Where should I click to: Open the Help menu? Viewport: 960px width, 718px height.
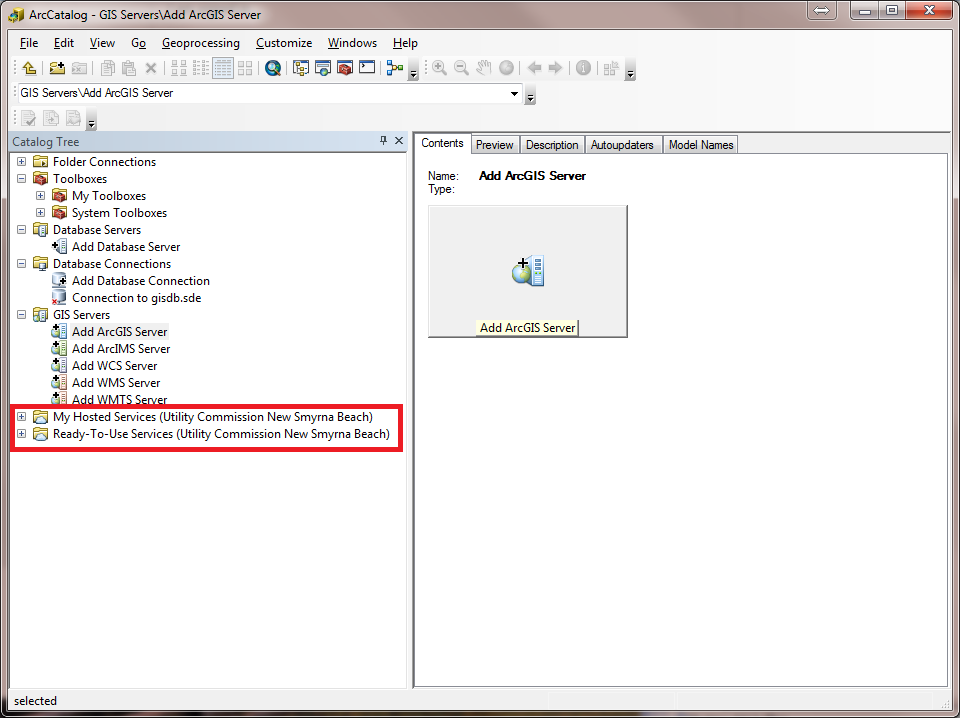(x=405, y=43)
